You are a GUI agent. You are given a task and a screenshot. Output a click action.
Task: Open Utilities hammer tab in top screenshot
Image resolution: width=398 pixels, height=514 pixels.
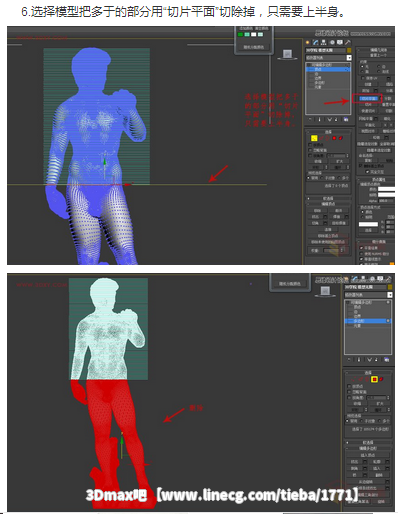click(x=348, y=42)
